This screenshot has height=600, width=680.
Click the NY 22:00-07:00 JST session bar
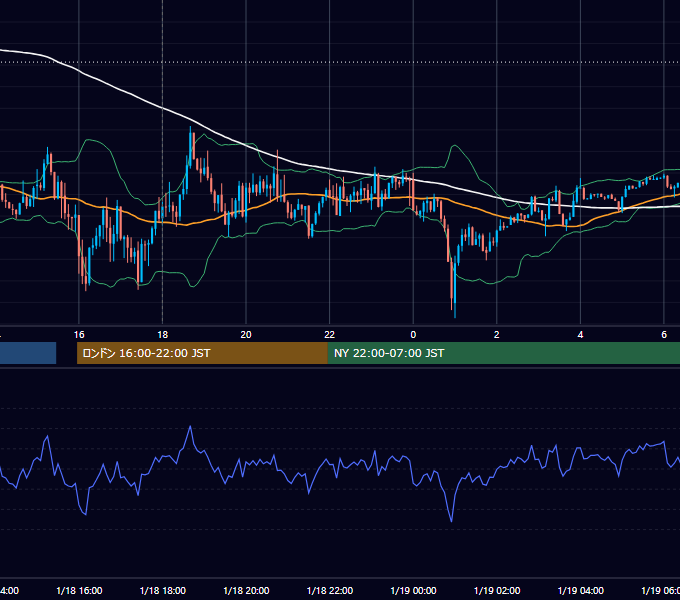click(x=503, y=353)
